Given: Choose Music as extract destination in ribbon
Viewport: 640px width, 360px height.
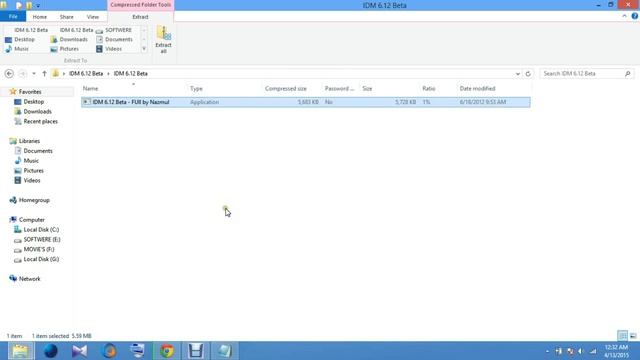Looking at the screenshot, I should pos(17,49).
